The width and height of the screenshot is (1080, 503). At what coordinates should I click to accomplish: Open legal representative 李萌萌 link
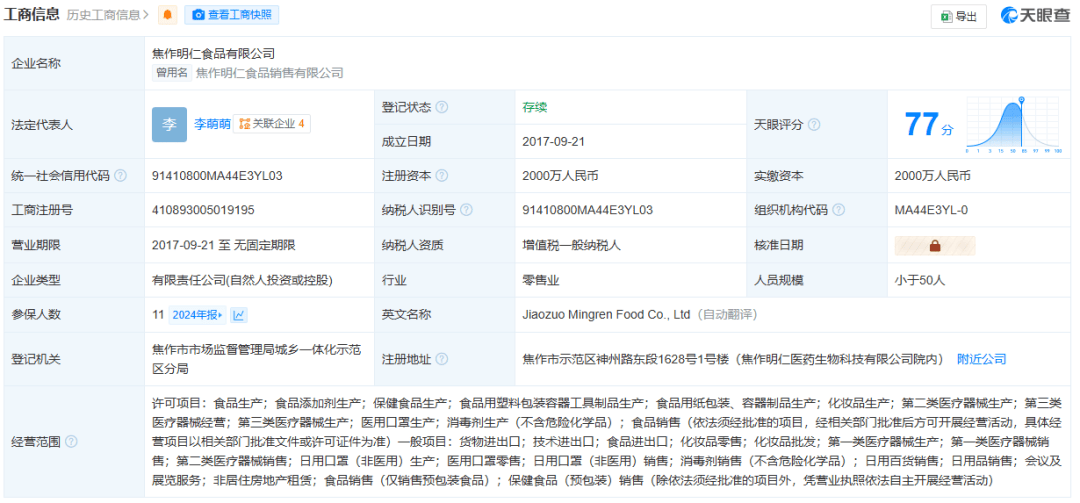pos(211,125)
